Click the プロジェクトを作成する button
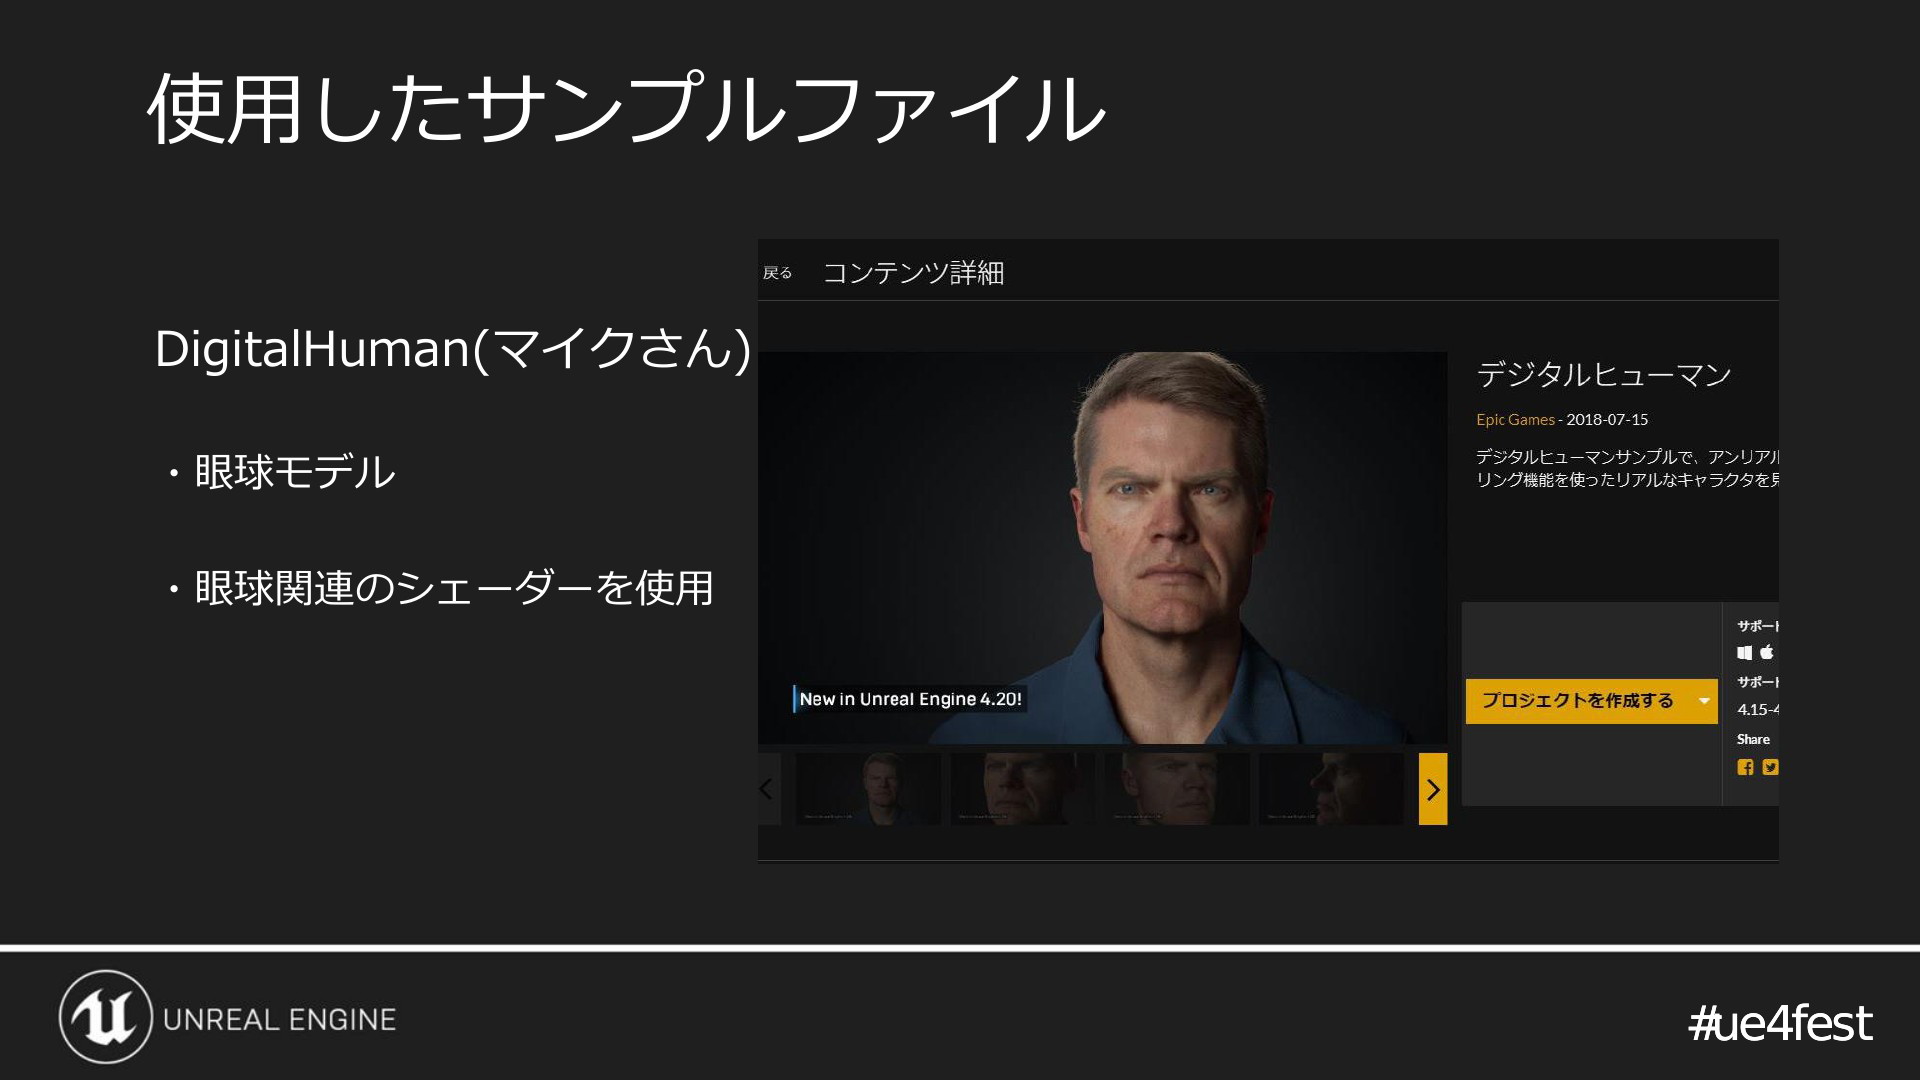1920x1080 pixels. pyautogui.click(x=1579, y=701)
